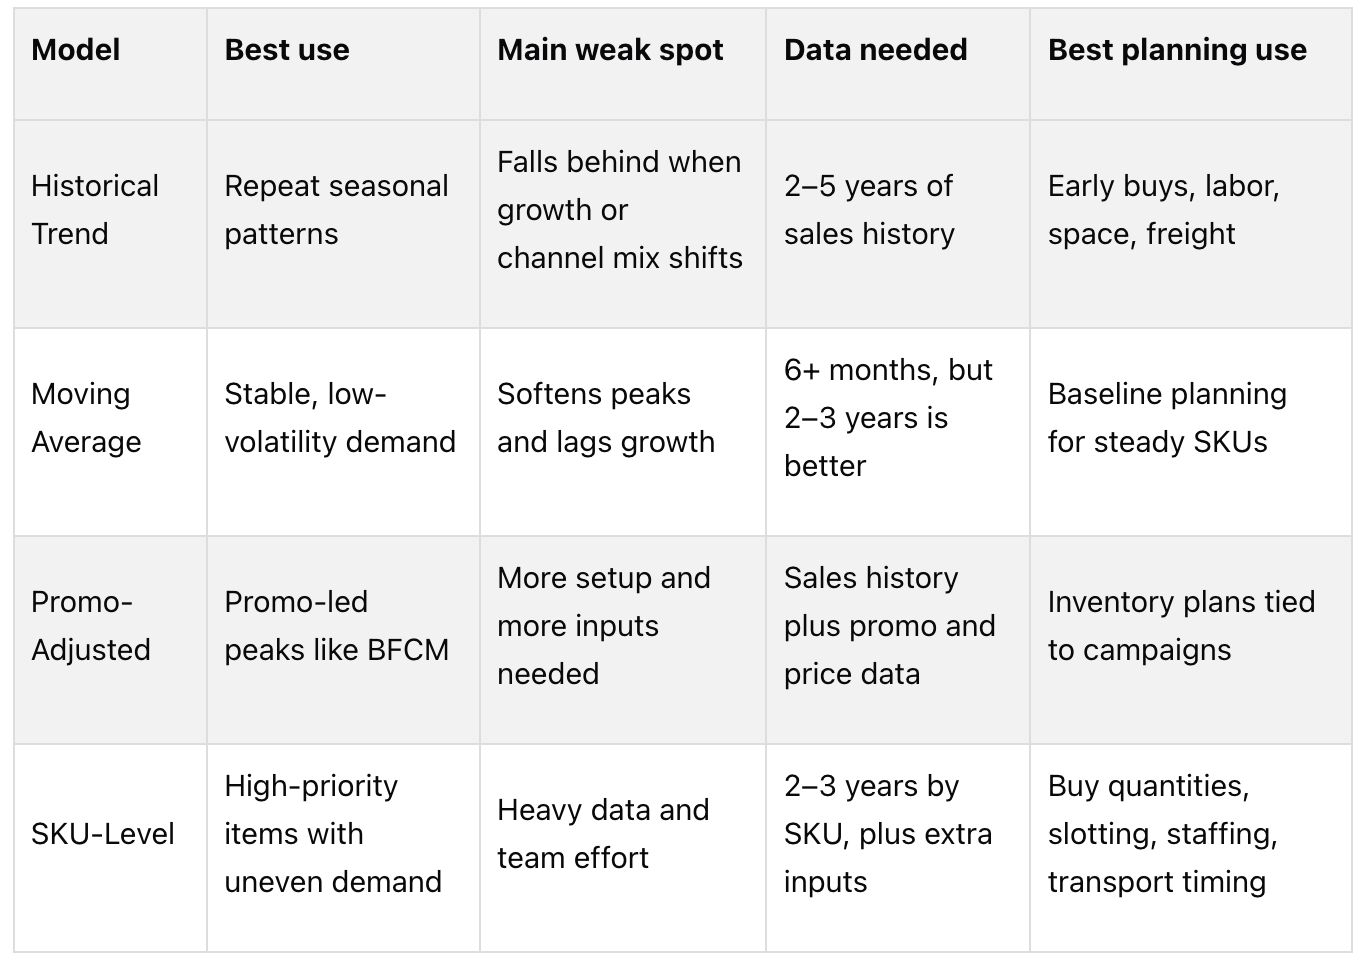Viewport: 1364px width, 966px height.
Task: Click the Baseline planning for steady SKUs cell
Action: tap(1191, 432)
